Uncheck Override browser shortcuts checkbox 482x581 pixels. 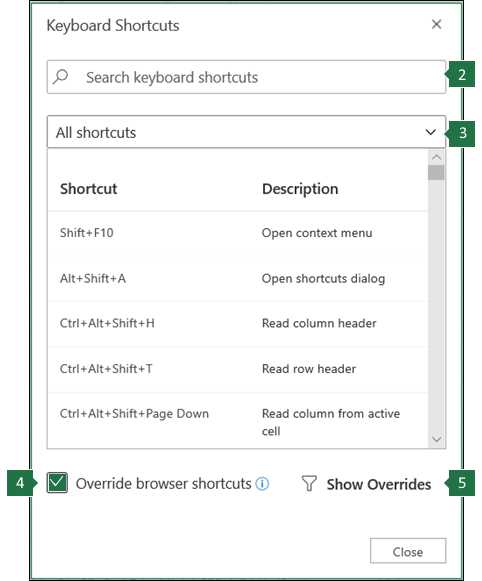coord(57,482)
